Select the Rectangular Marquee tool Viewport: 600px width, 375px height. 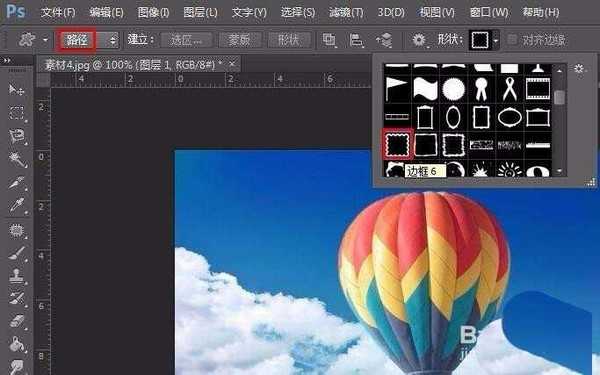coord(16,114)
